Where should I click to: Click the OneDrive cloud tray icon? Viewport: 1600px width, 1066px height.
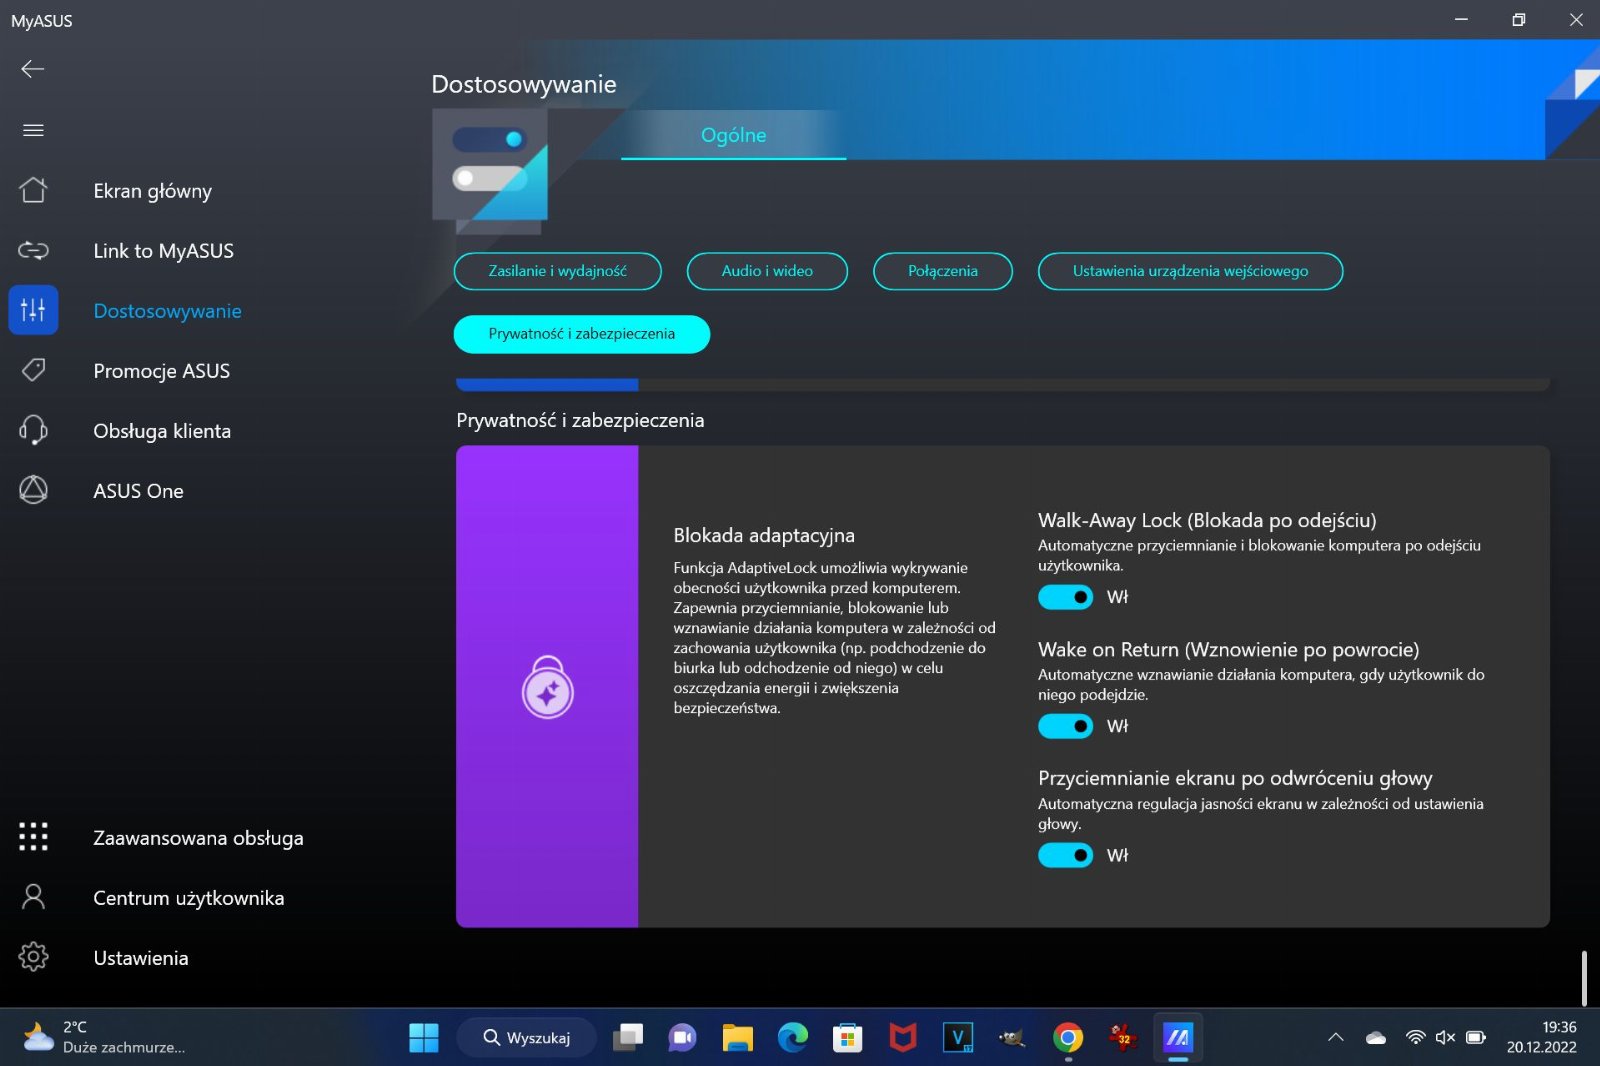[1376, 1038]
